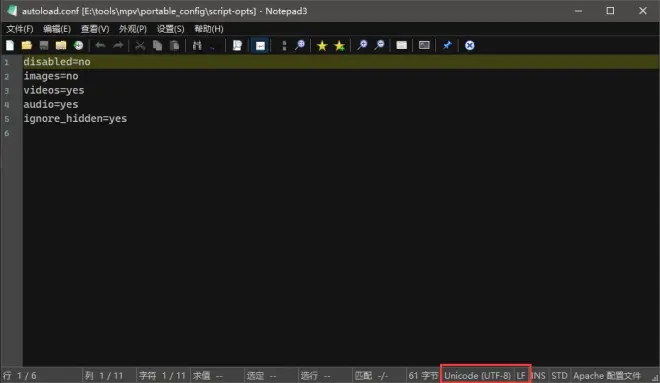
Task: Click the magnifier focused view icon
Action: tap(300, 45)
